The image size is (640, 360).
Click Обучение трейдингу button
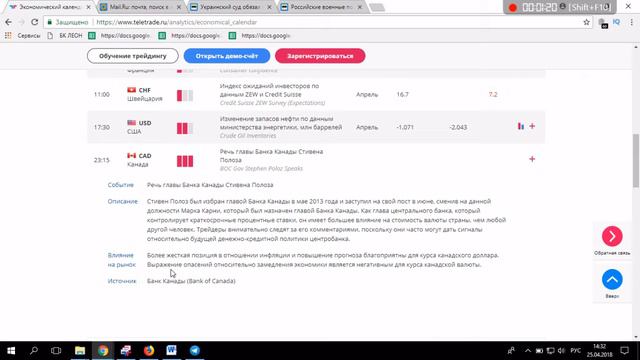click(133, 56)
